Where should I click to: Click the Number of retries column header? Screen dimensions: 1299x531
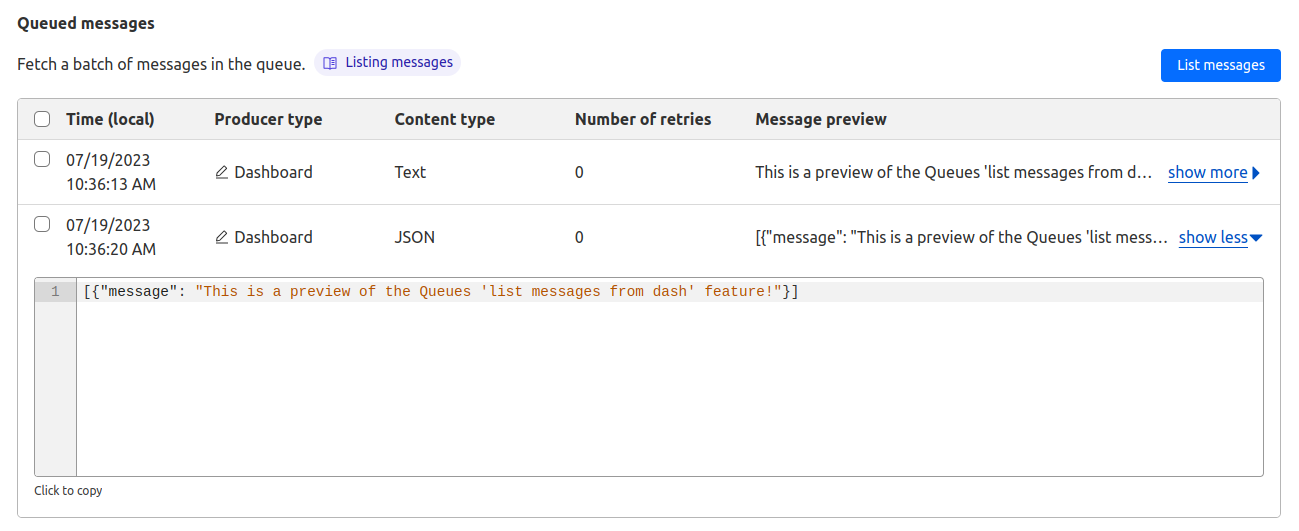coord(643,119)
